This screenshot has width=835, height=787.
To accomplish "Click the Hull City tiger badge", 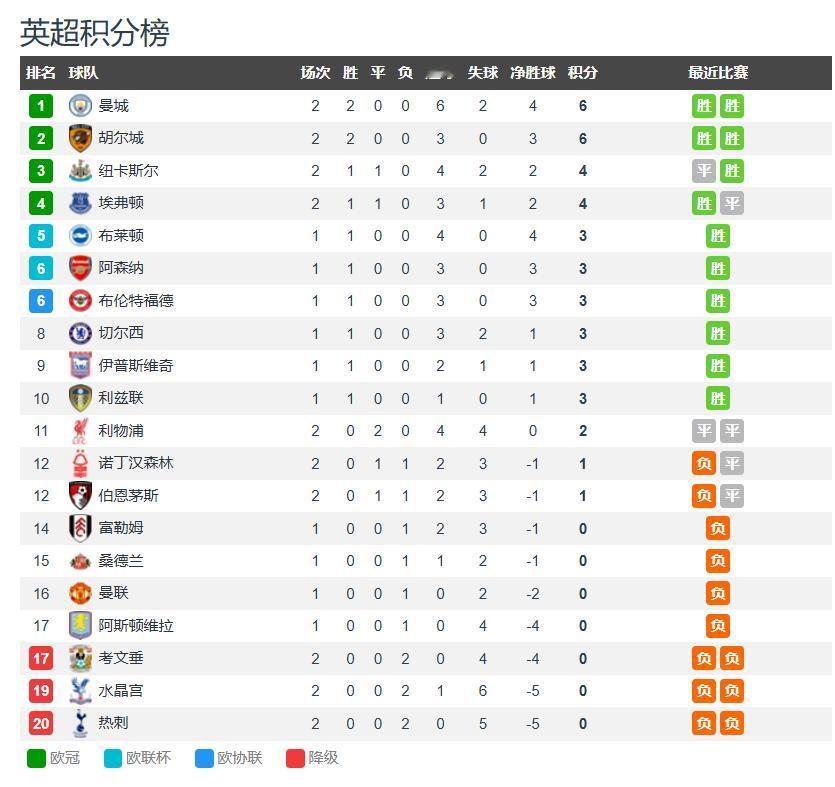I will [x=80, y=138].
